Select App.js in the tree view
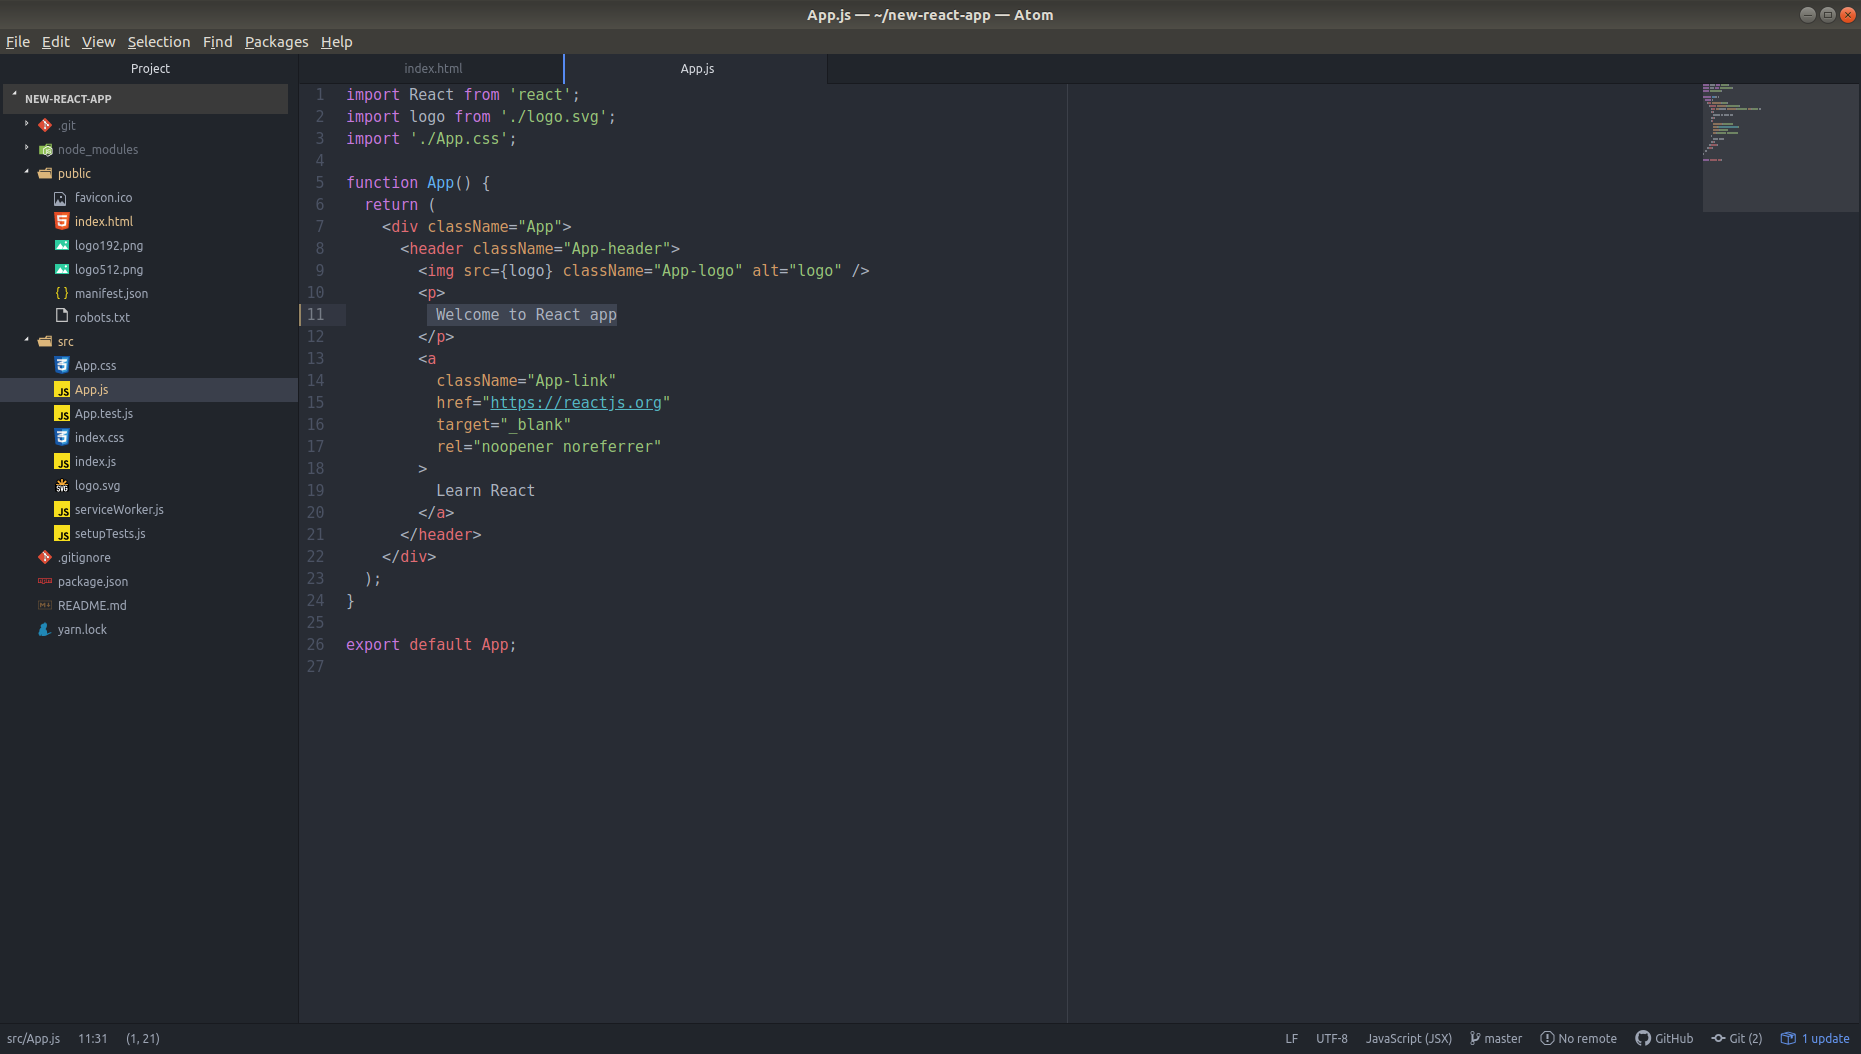The height and width of the screenshot is (1054, 1861). click(x=149, y=389)
